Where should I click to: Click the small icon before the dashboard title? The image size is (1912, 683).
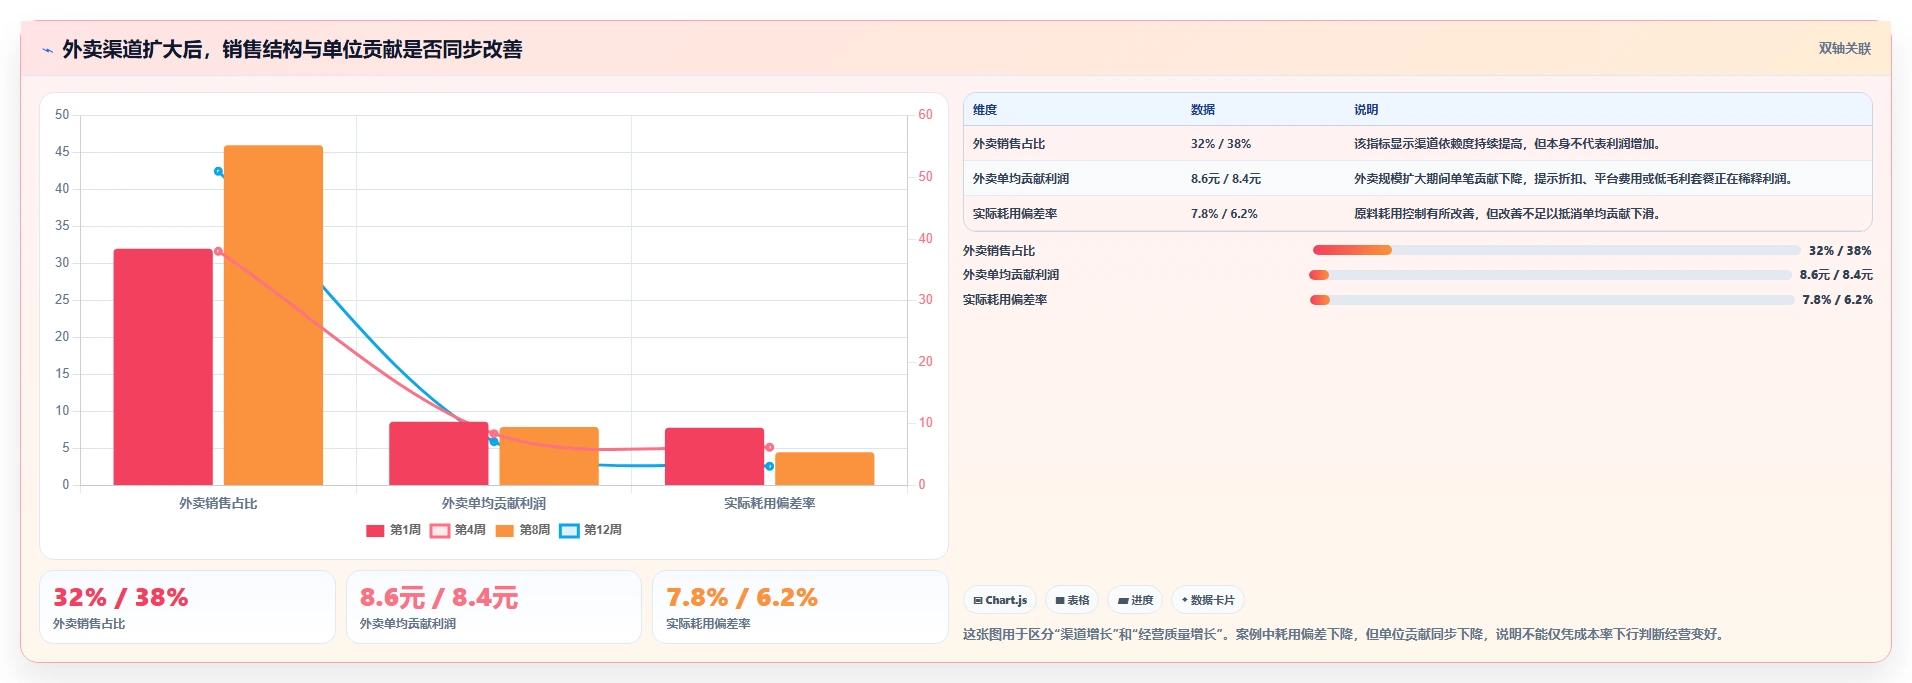(47, 50)
